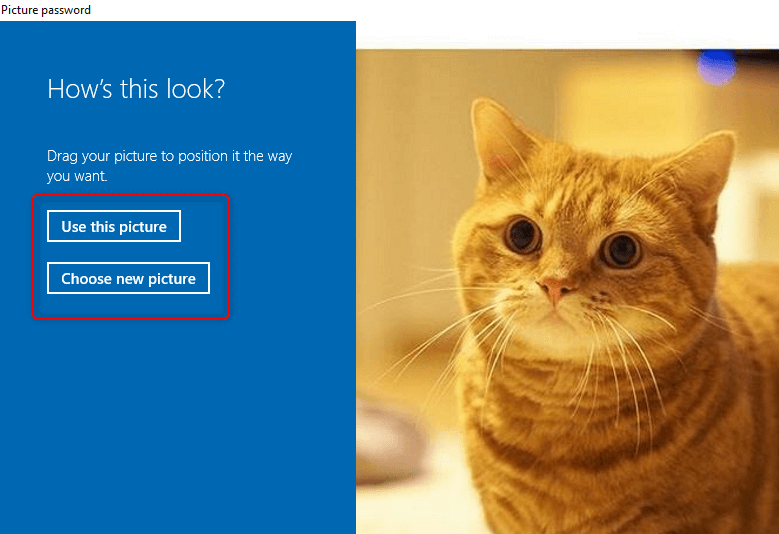Viewport: 779px width, 534px height.
Task: Click the blurred blue circle above the cat
Action: click(716, 65)
